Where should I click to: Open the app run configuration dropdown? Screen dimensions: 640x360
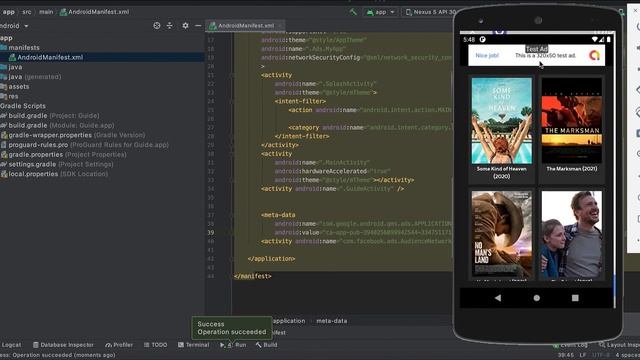(x=380, y=12)
